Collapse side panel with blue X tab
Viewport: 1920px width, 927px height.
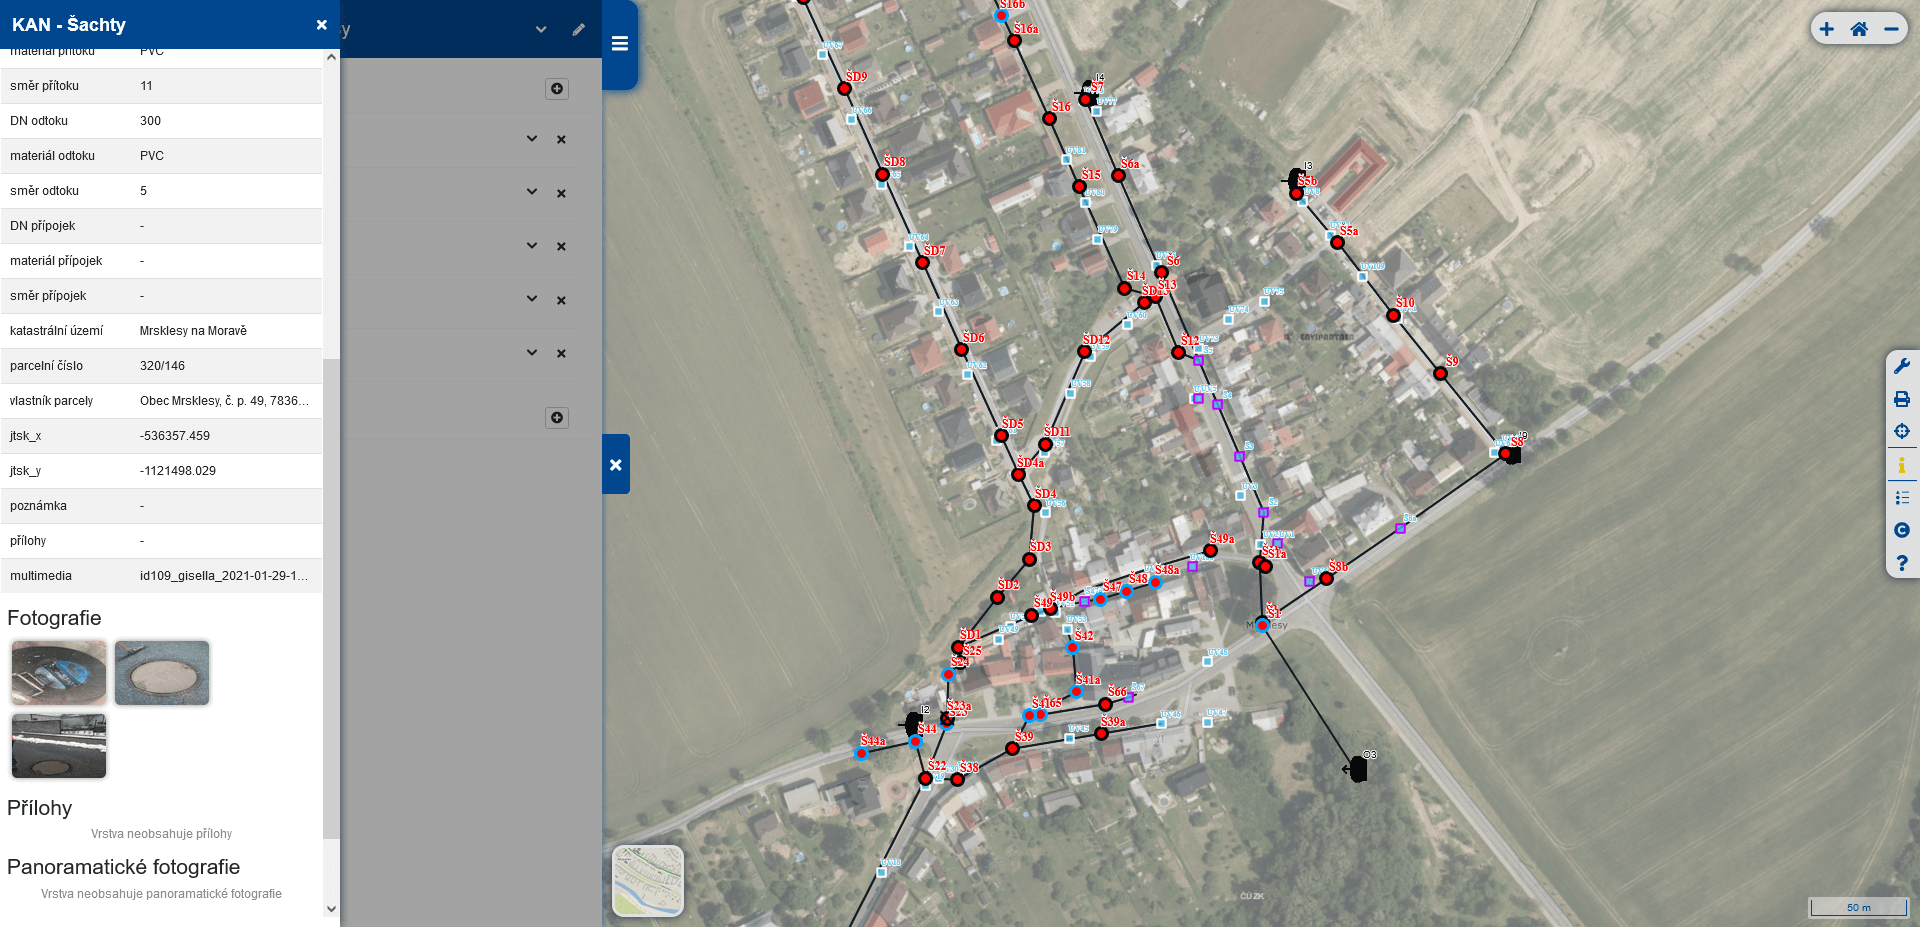(616, 465)
